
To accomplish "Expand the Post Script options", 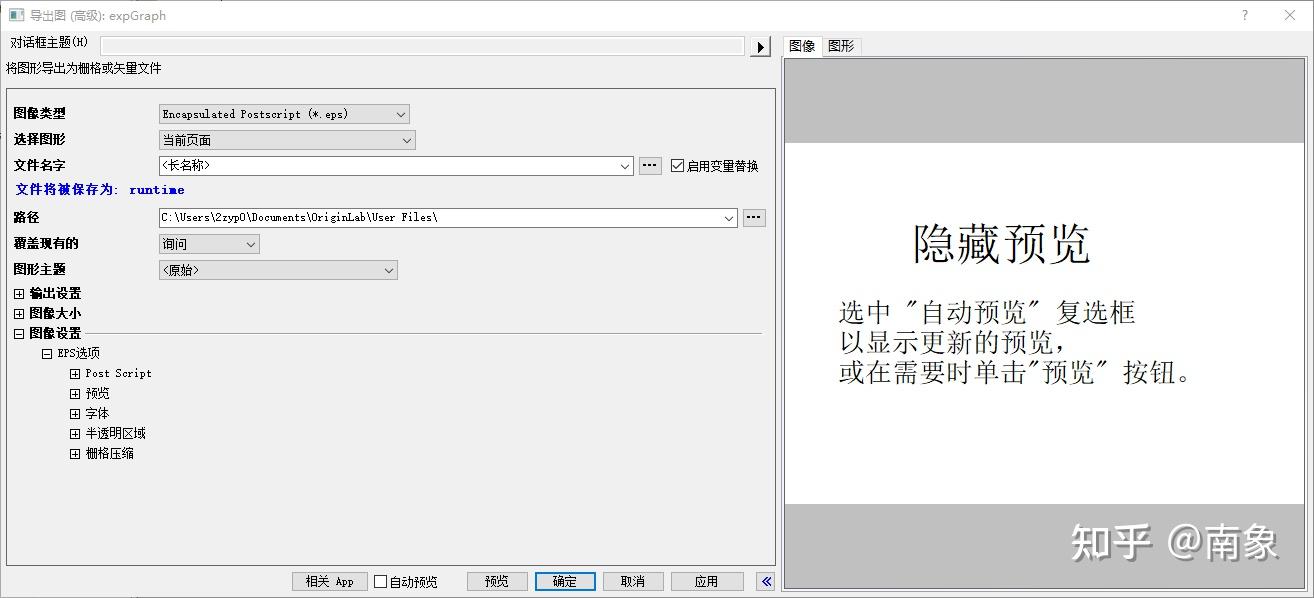I will click(75, 373).
